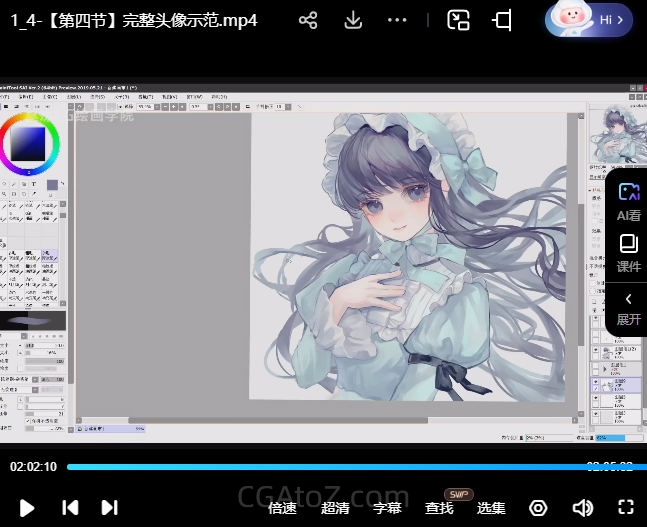Open the 课件 courseware panel

pyautogui.click(x=628, y=253)
